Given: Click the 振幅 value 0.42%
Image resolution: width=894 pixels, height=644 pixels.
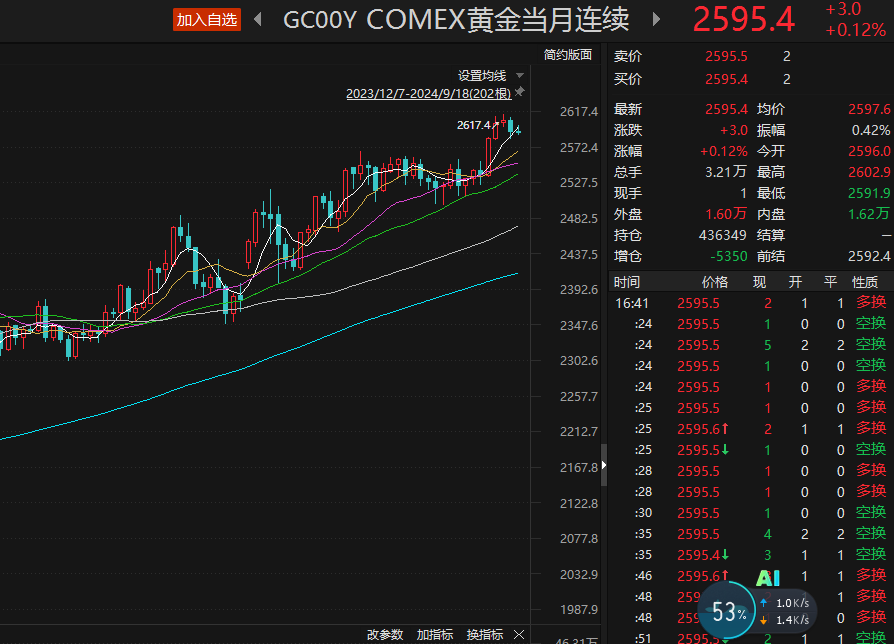Looking at the screenshot, I should [x=871, y=130].
